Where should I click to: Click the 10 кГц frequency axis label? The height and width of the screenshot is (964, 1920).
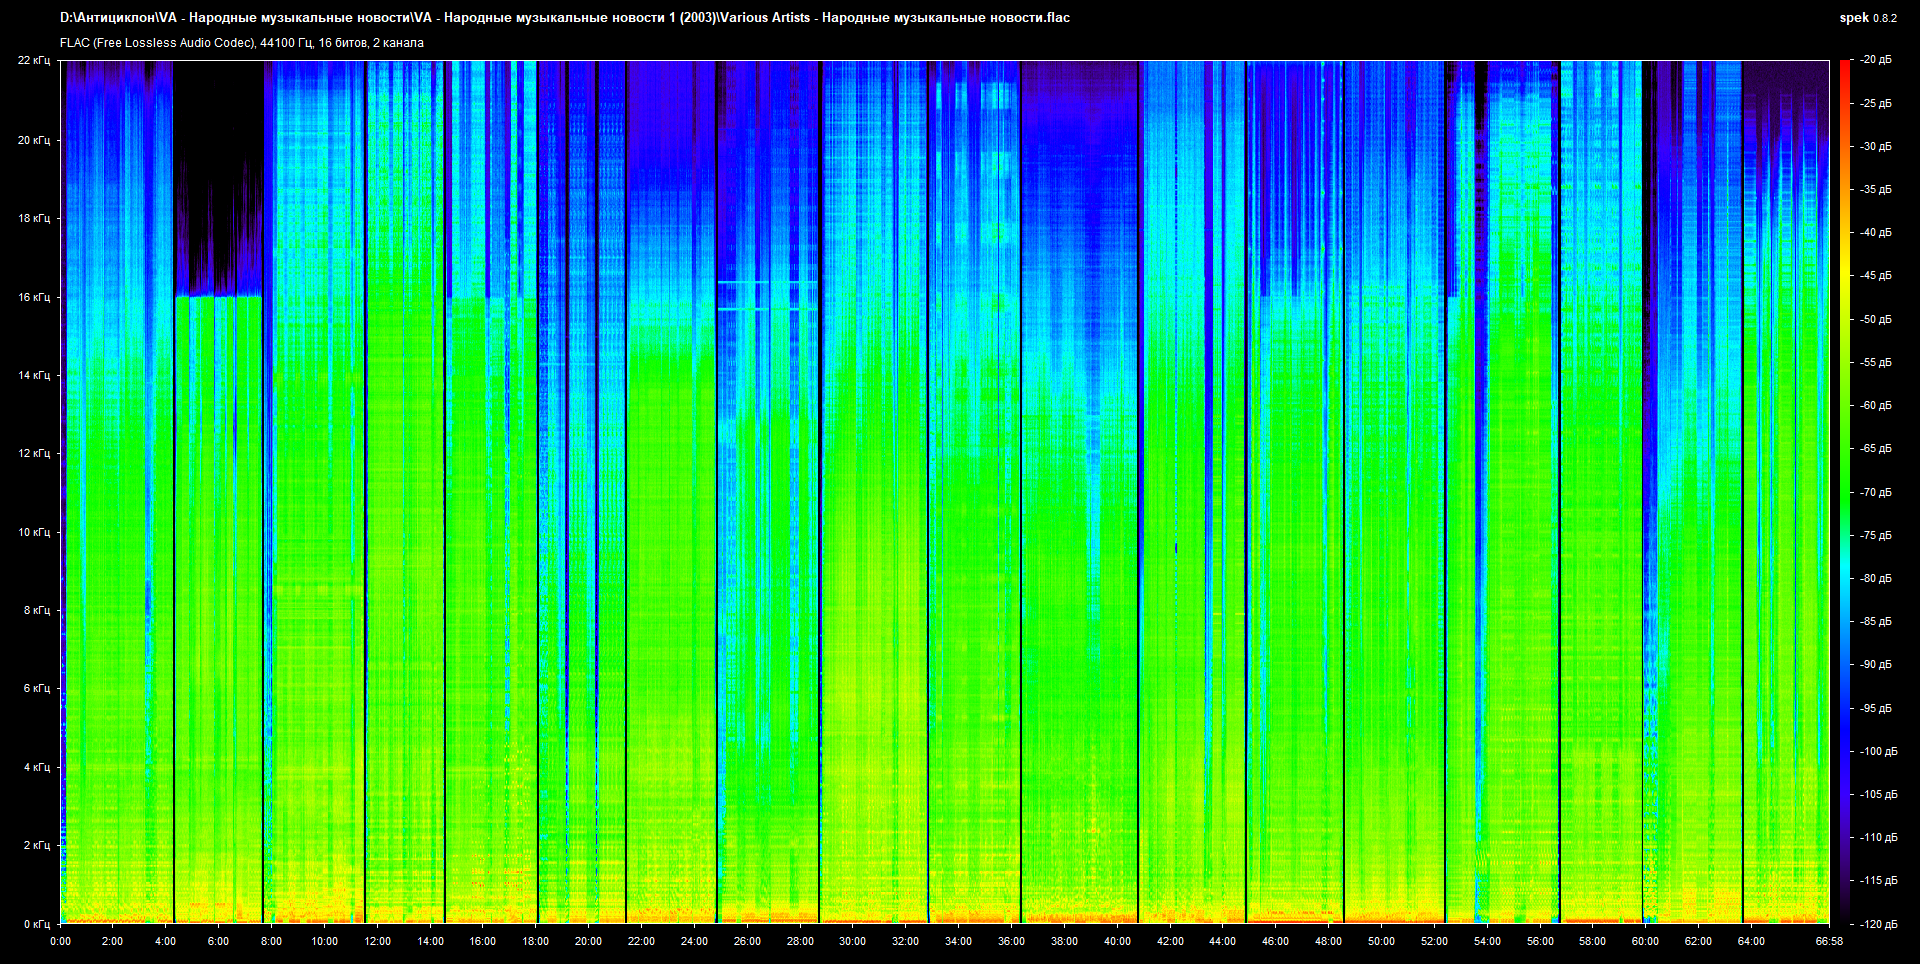[33, 532]
